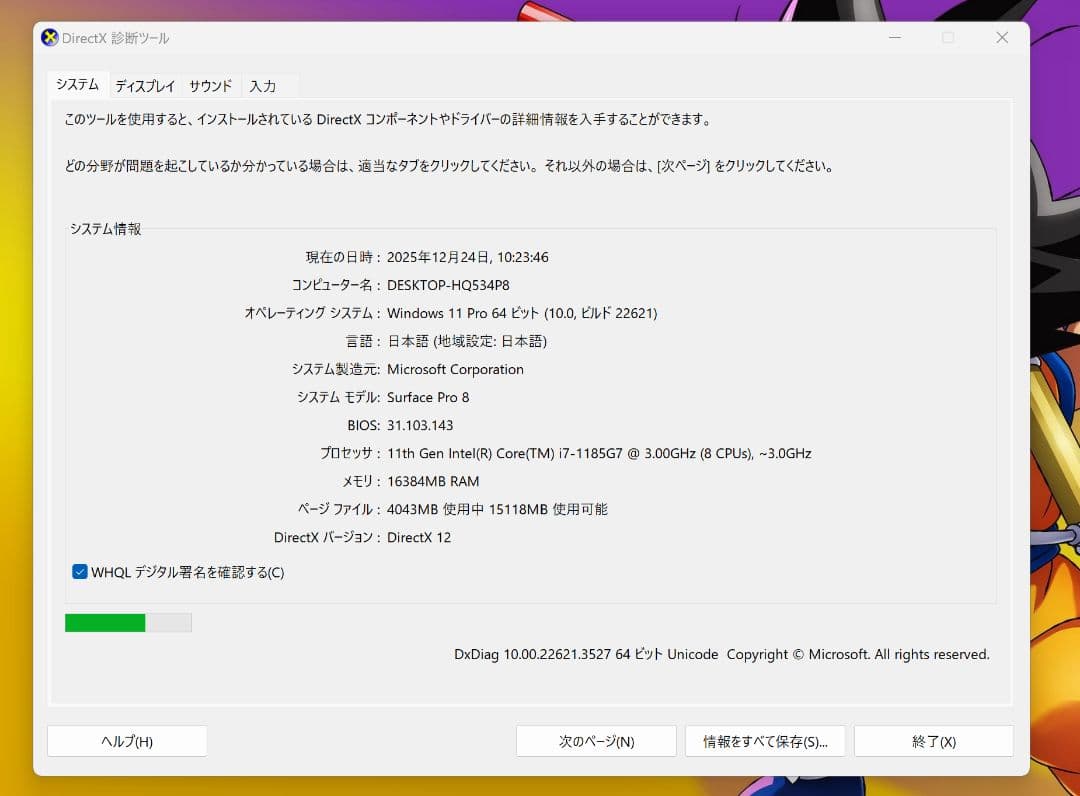This screenshot has width=1080, height=796.
Task: Select the 入力 tab
Action: [262, 85]
